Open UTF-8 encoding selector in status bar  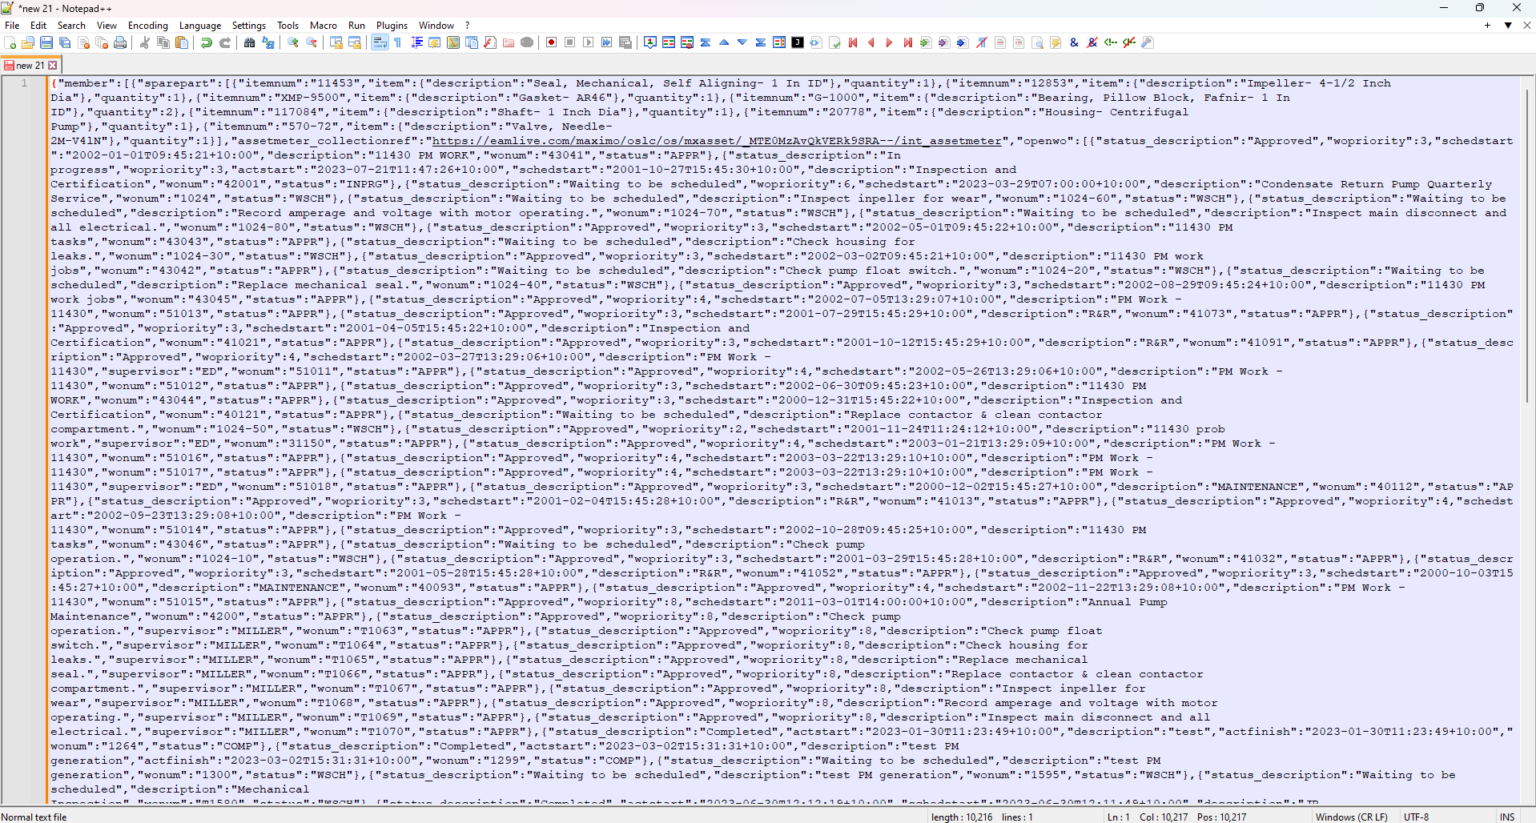1416,817
